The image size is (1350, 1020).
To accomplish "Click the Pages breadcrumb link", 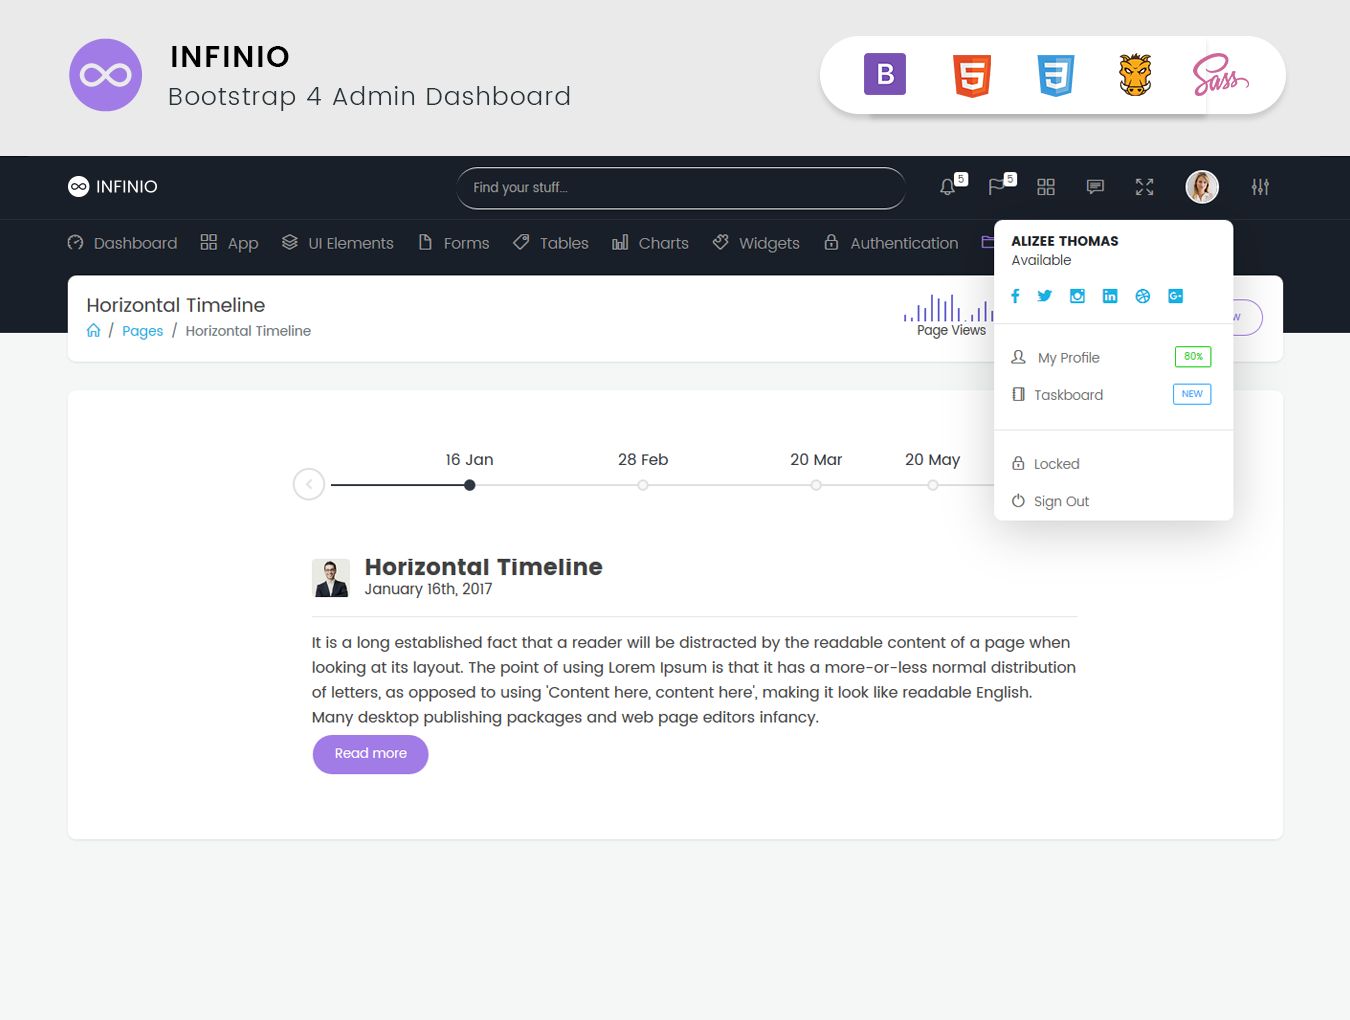I will [142, 331].
